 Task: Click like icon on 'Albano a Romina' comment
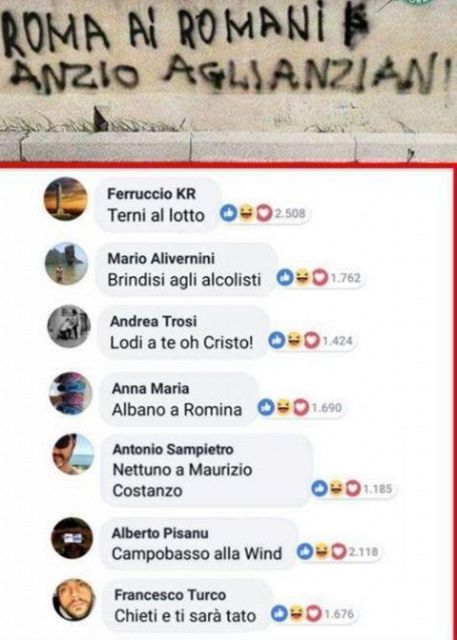266,407
